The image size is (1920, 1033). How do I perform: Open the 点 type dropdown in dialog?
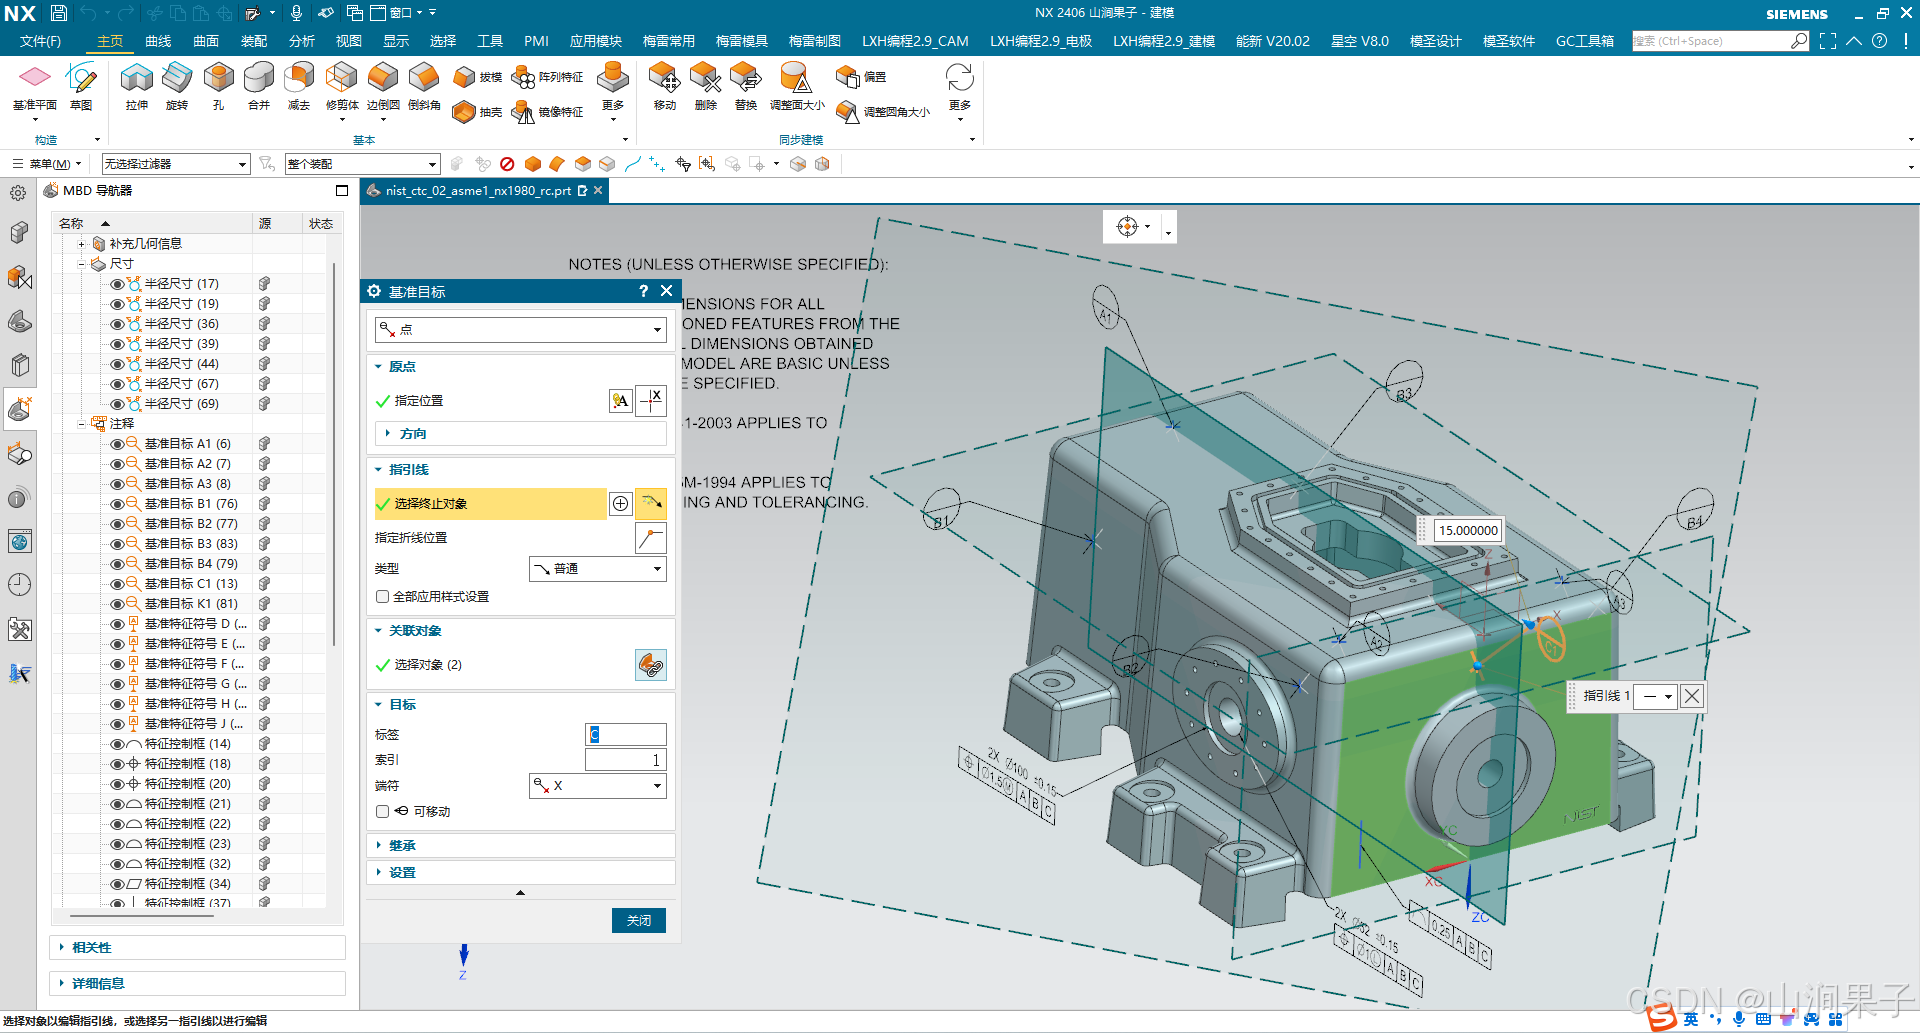coord(521,330)
